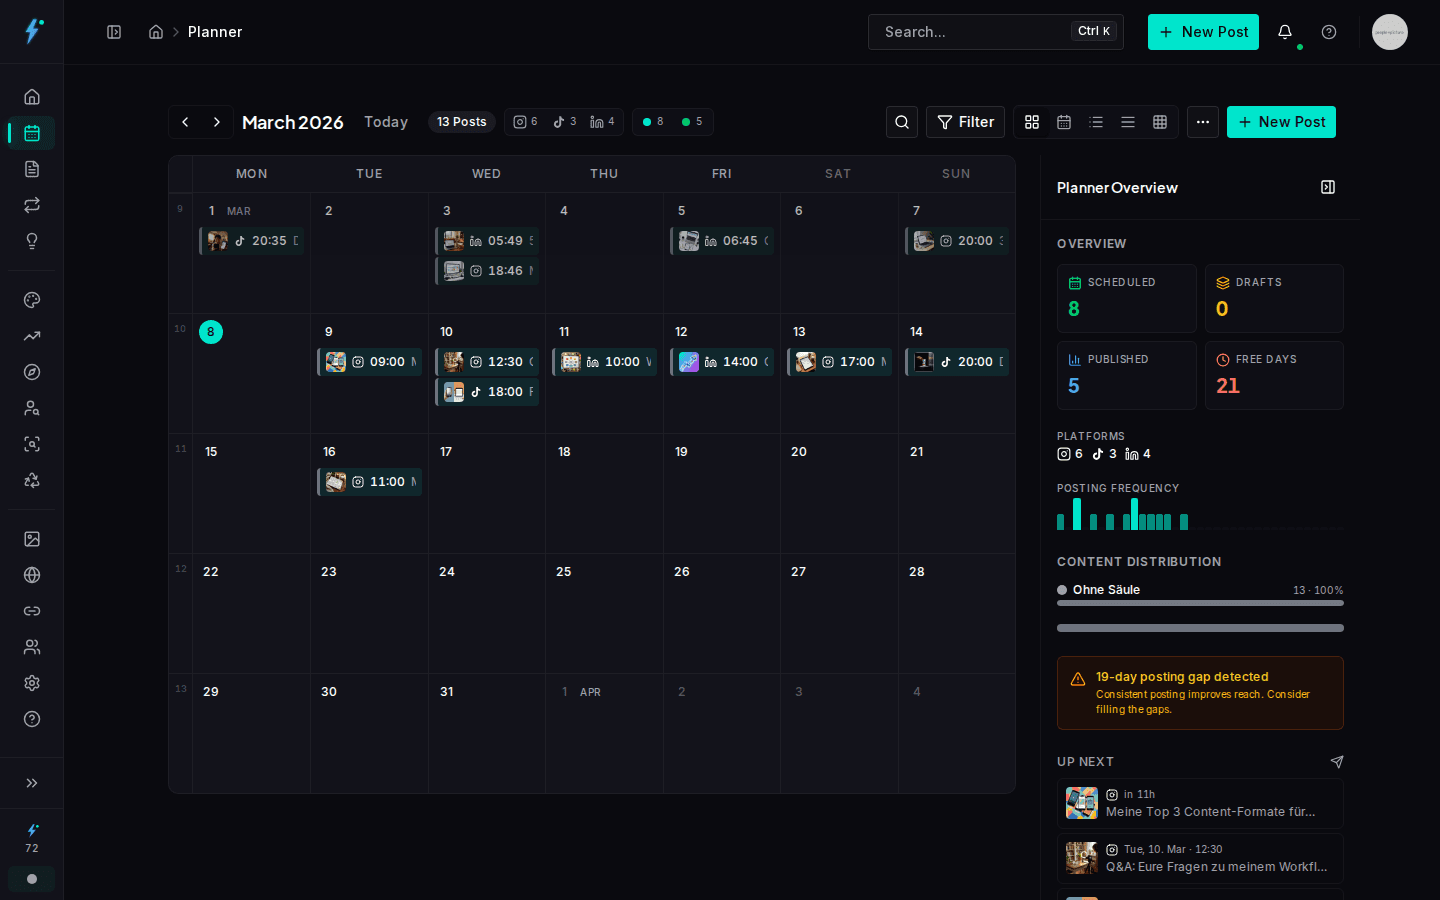Collapse the sidebar with the double-chevron toggle
1440x900 pixels.
click(x=31, y=783)
